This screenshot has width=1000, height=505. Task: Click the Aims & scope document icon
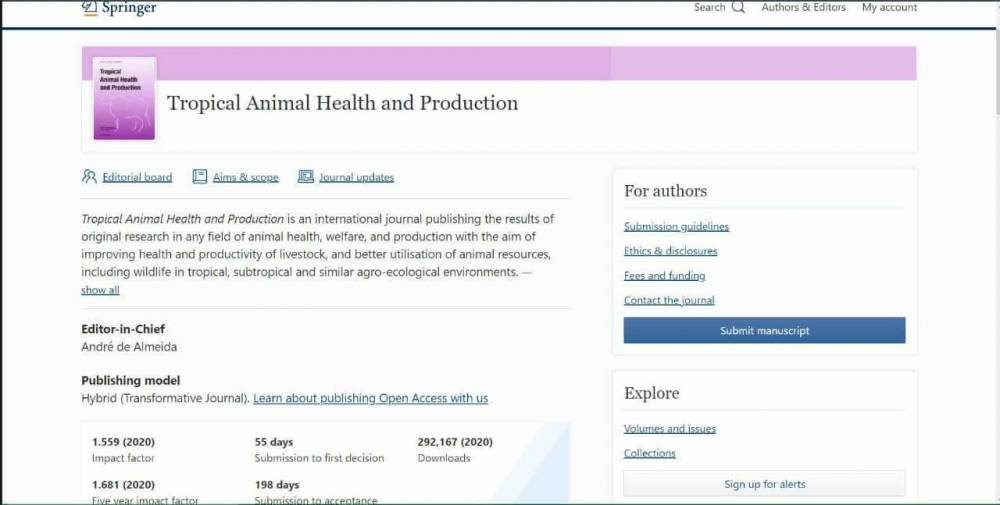click(200, 177)
